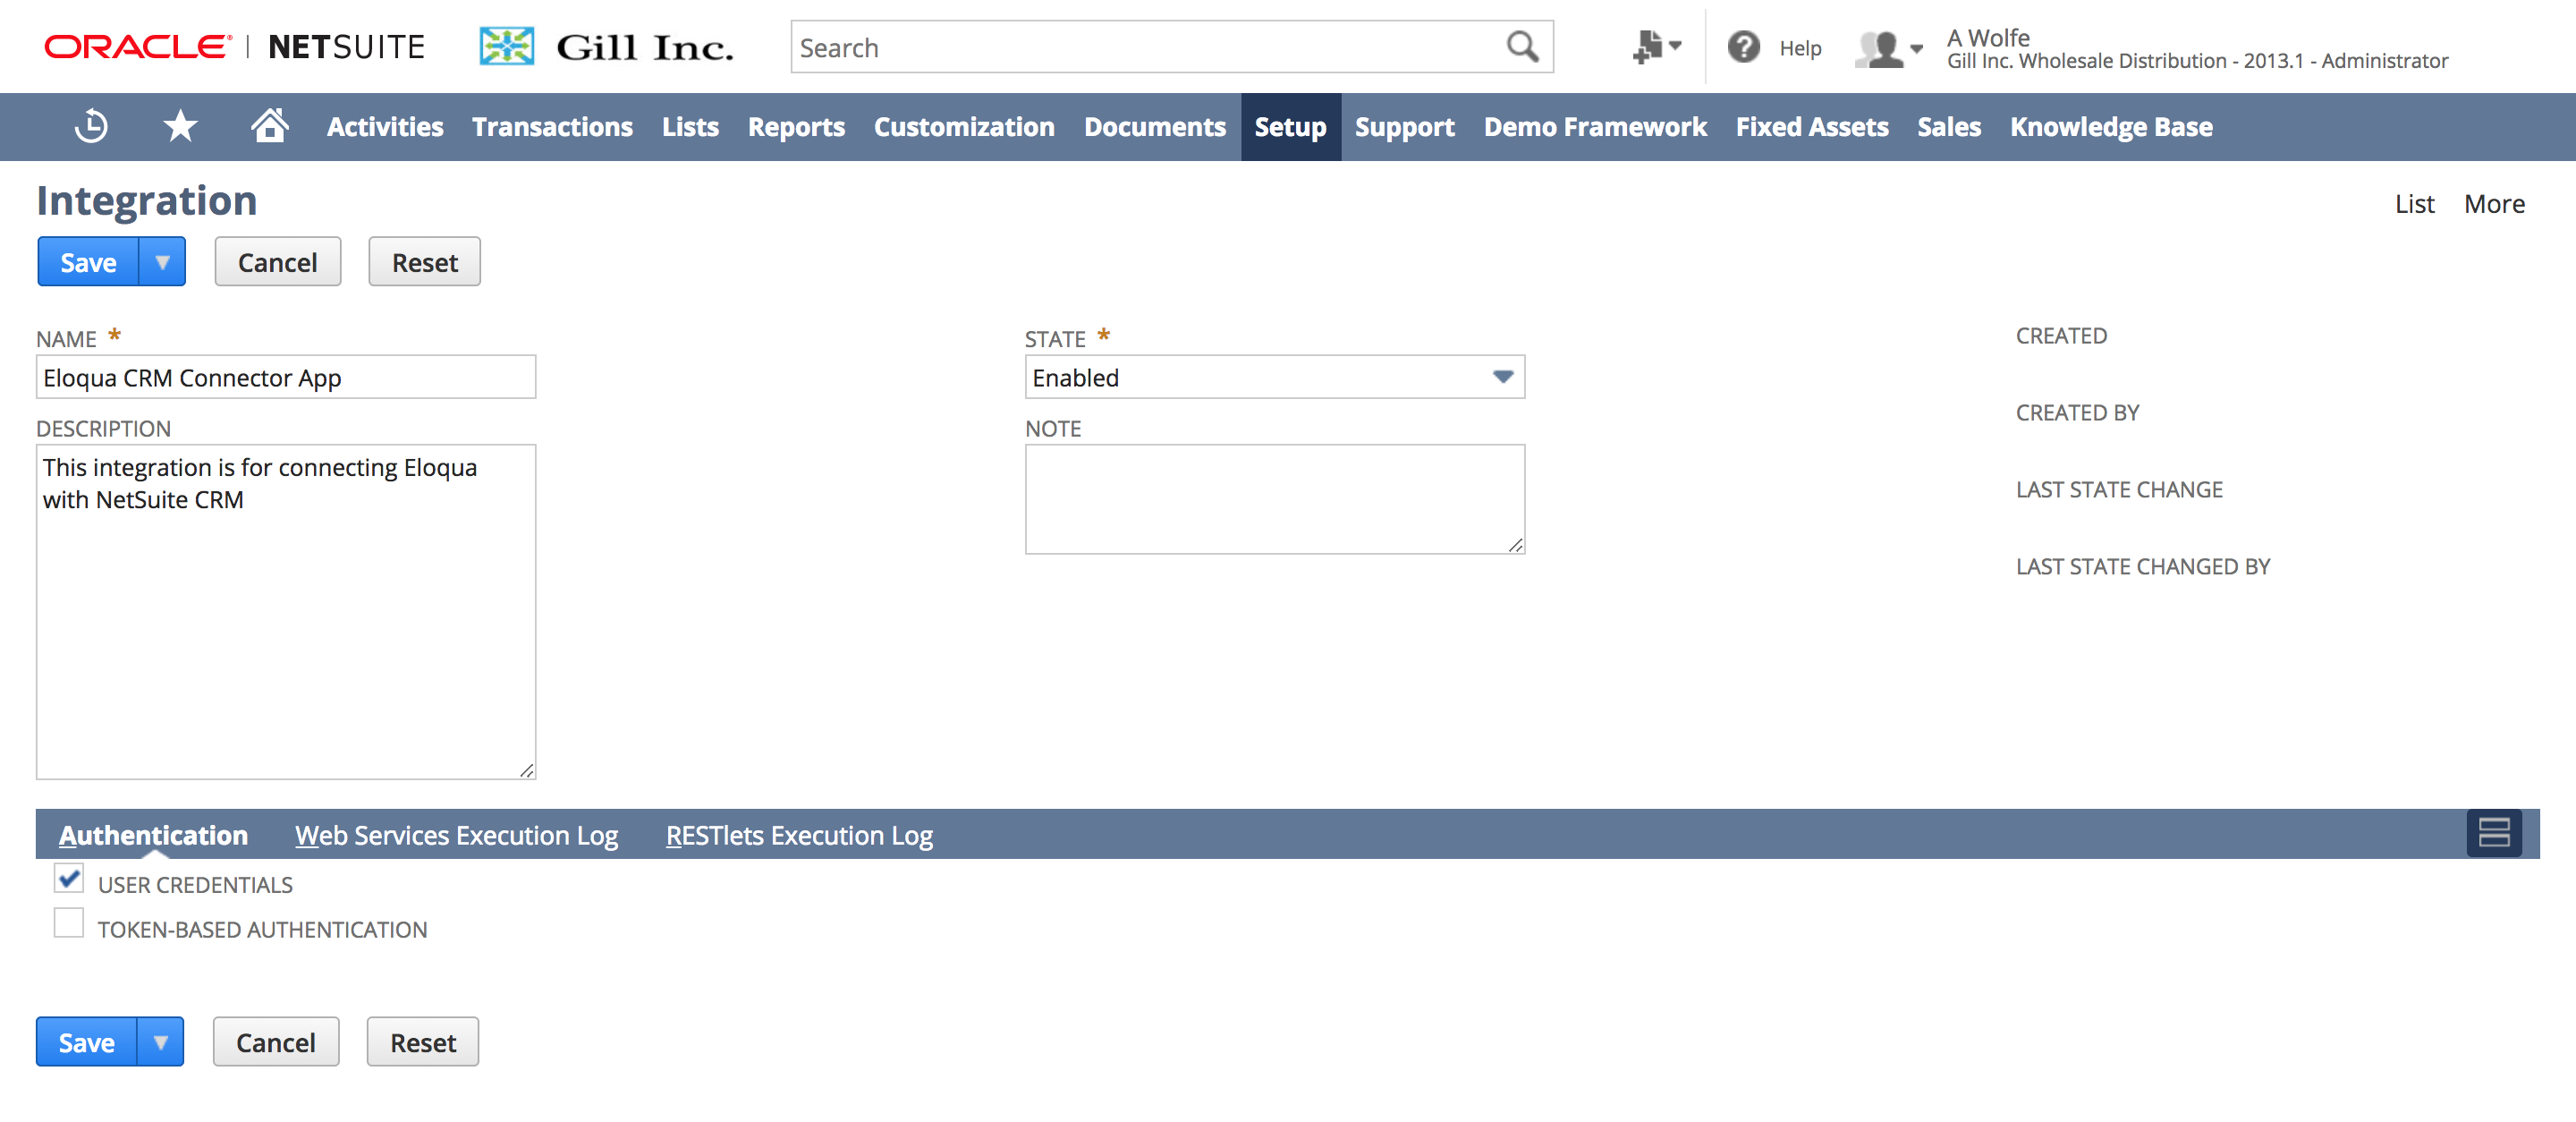Uncheck the User Credentials checkbox
The height and width of the screenshot is (1122, 2576).
point(69,879)
